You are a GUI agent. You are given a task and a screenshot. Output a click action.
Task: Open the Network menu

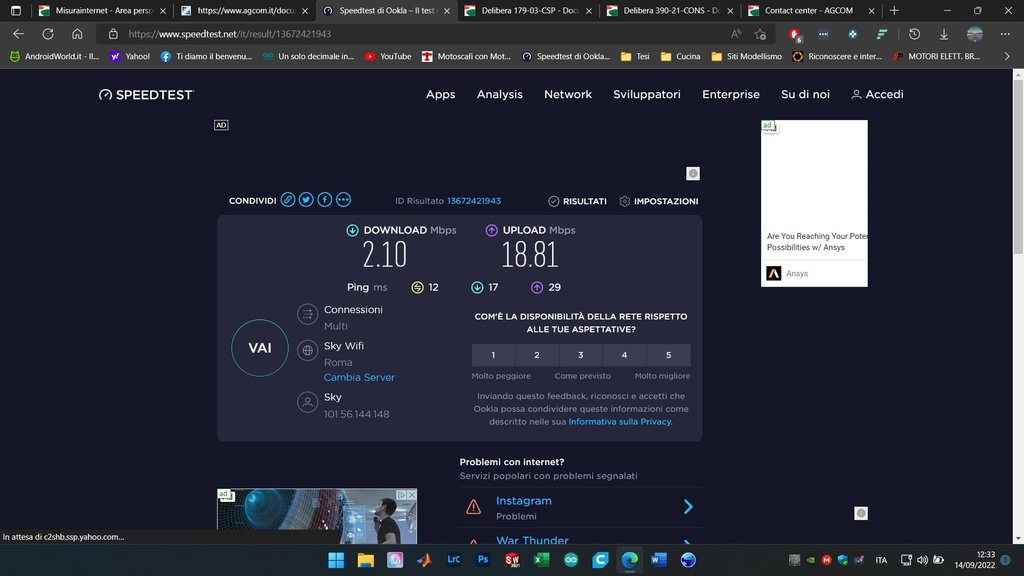pos(568,95)
